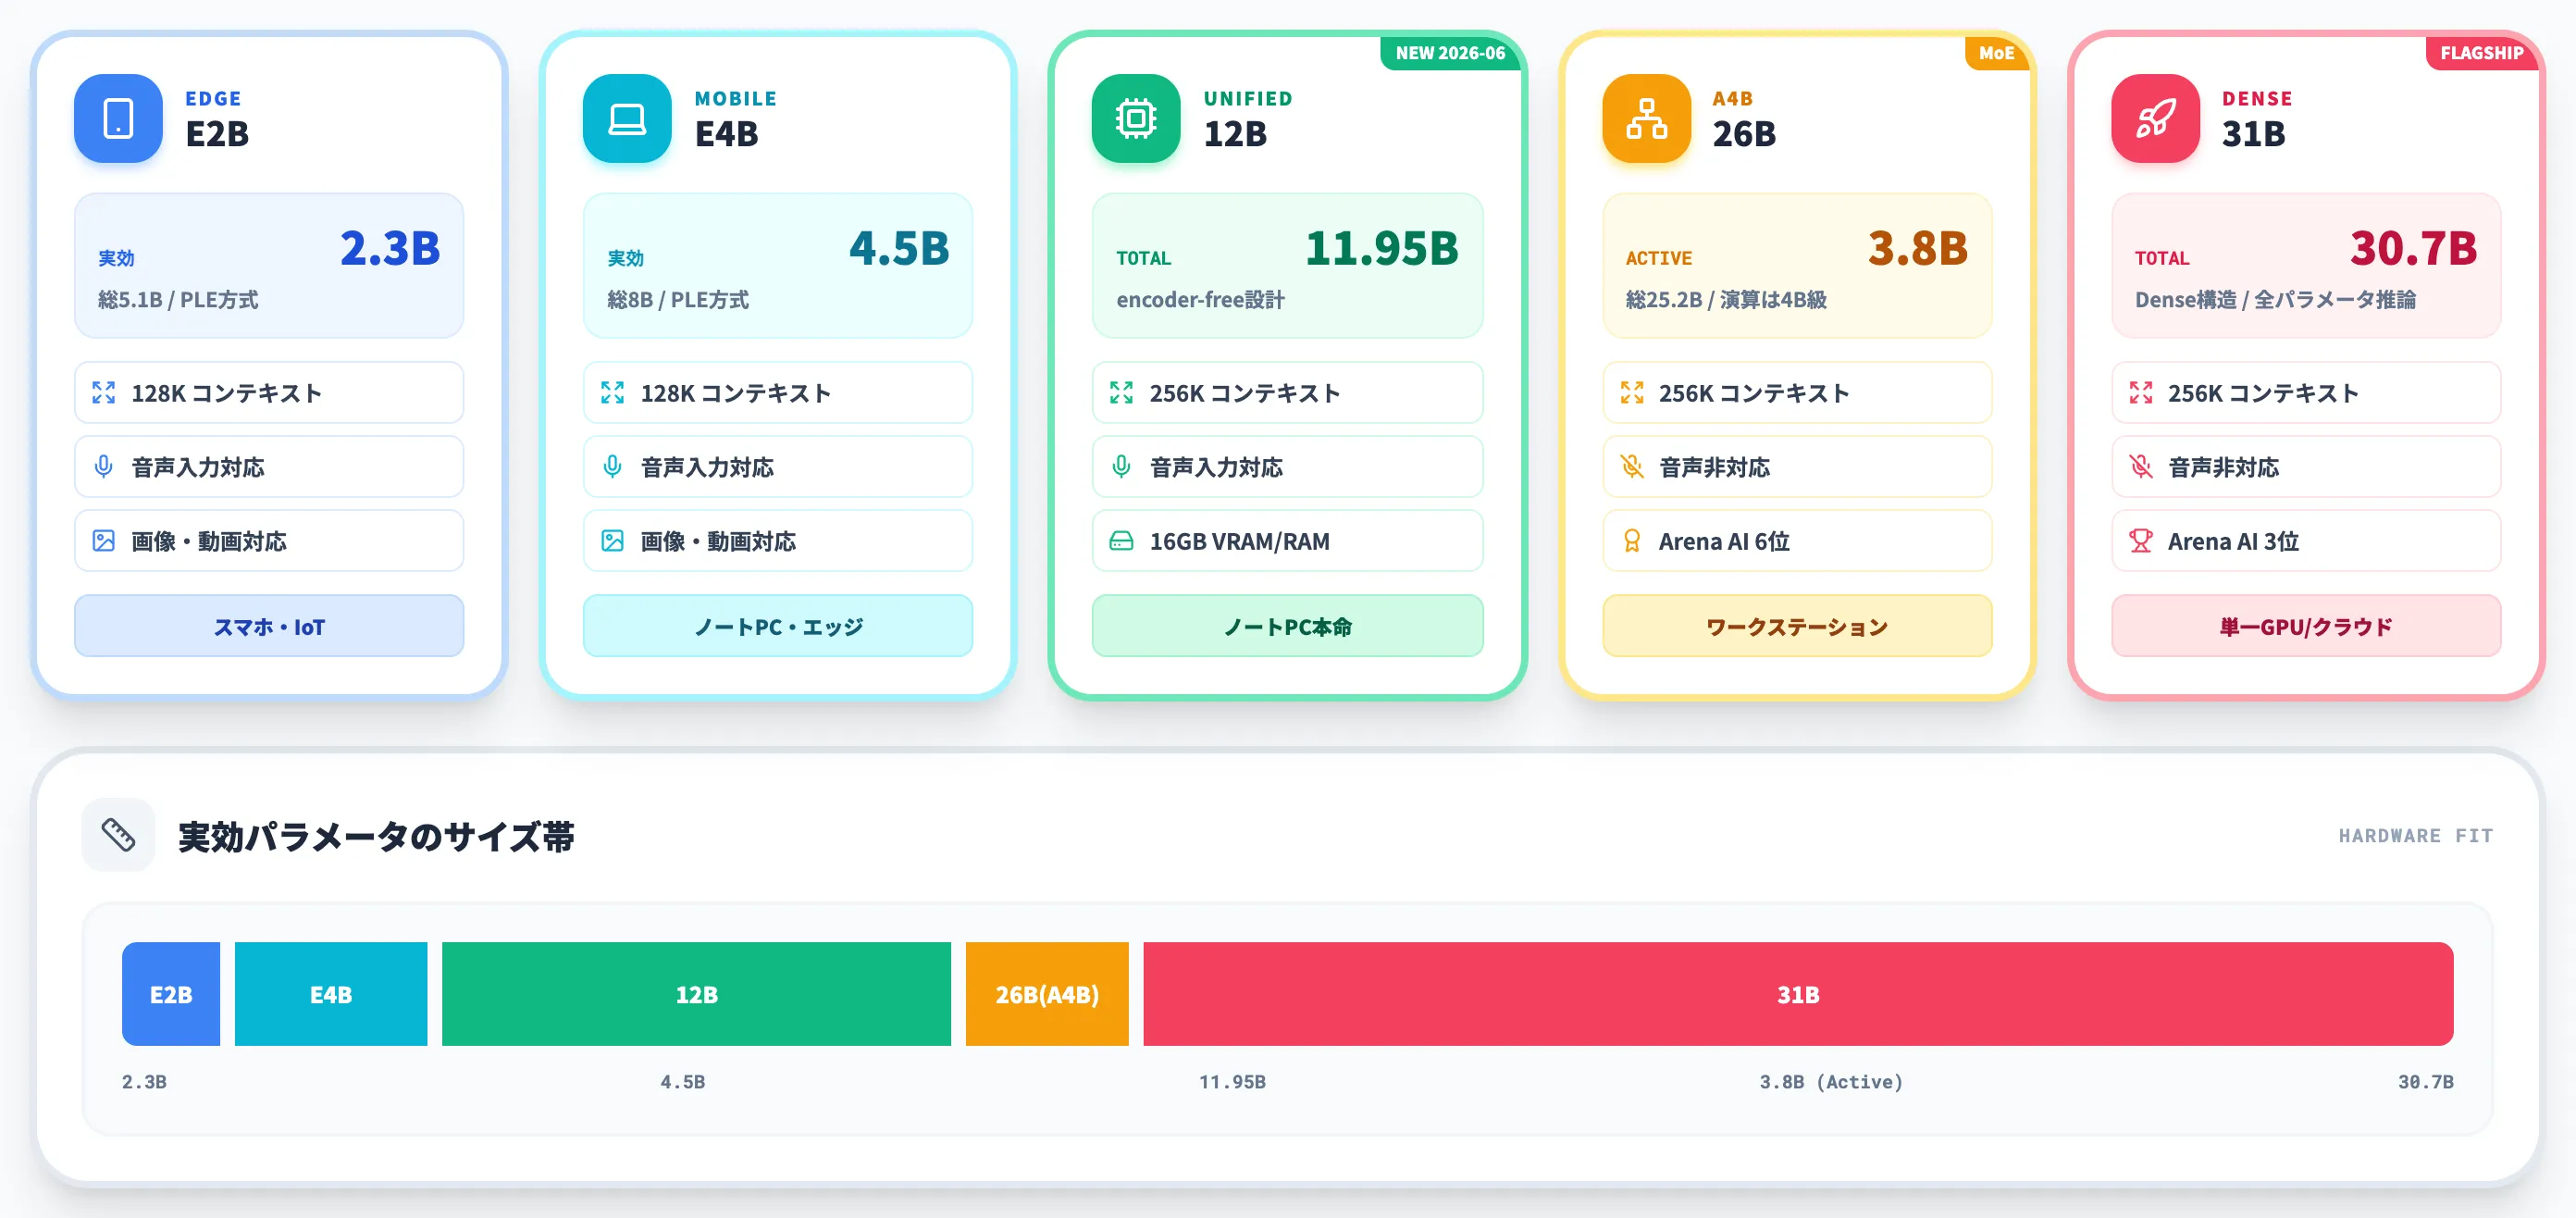This screenshot has height=1218, width=2576.
Task: Click the NEW 2026-06 badge
Action: pos(1450,53)
